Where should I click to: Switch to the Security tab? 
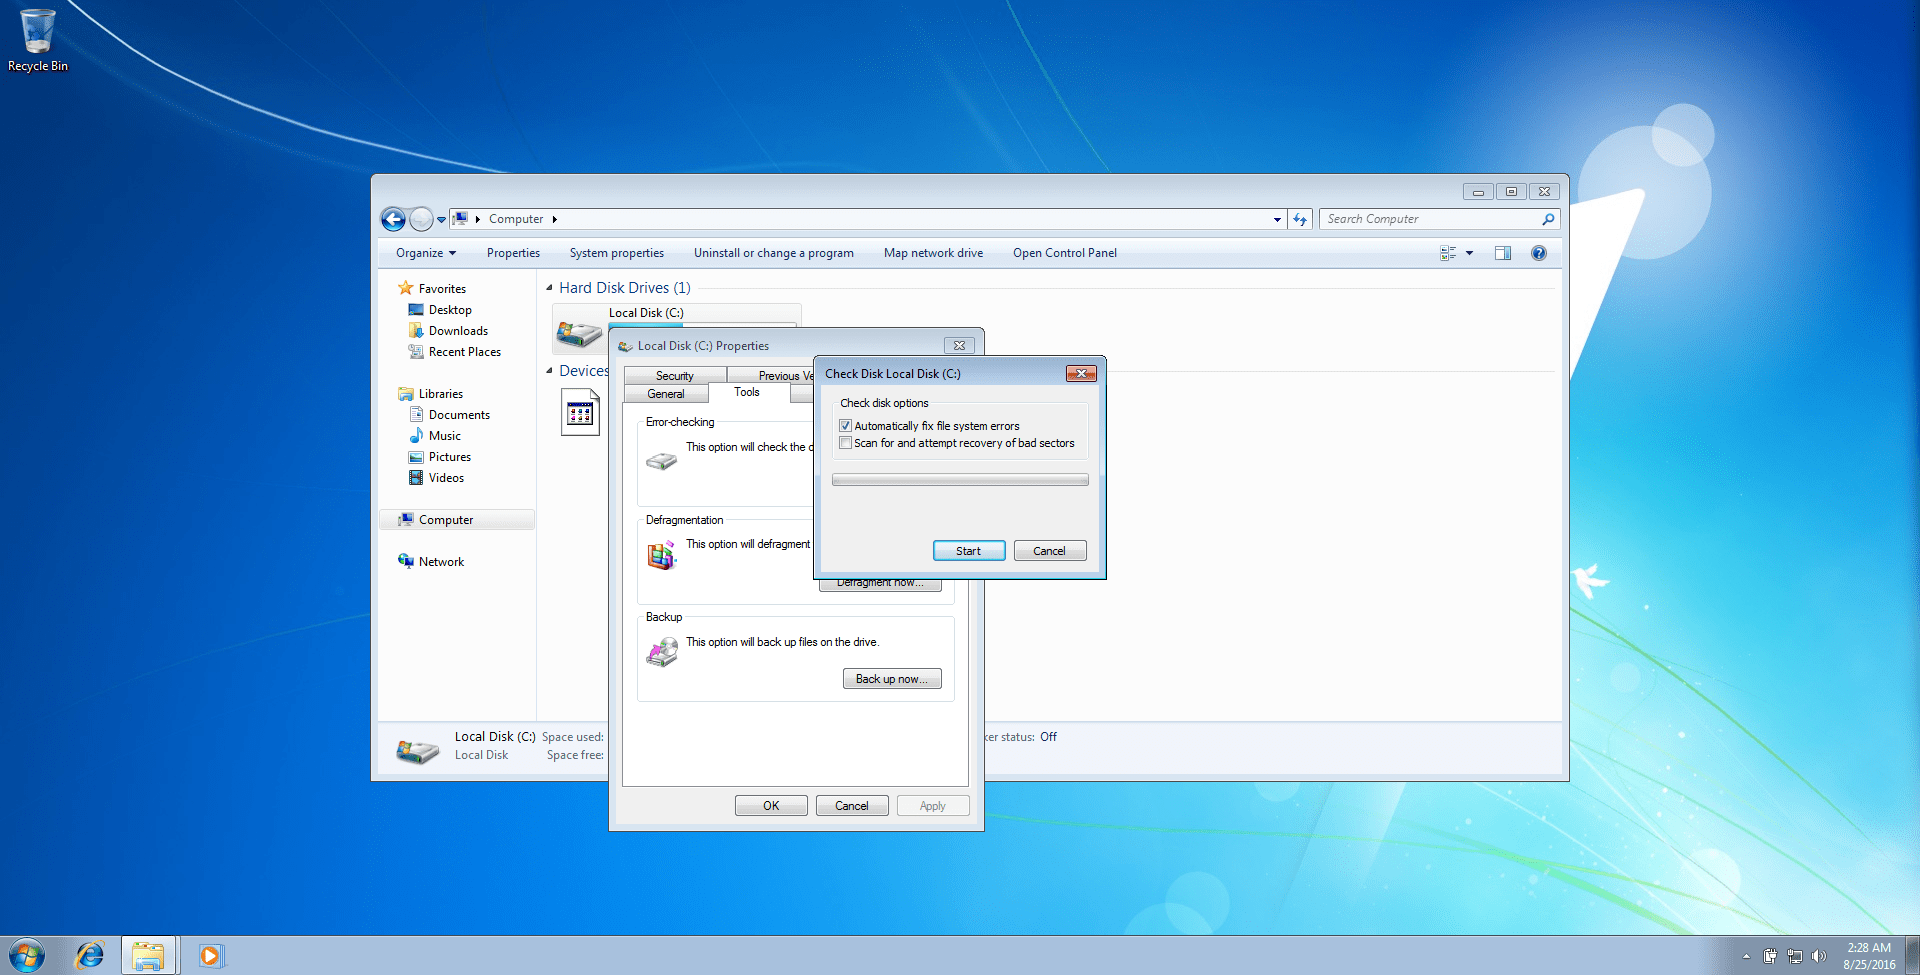coord(675,376)
